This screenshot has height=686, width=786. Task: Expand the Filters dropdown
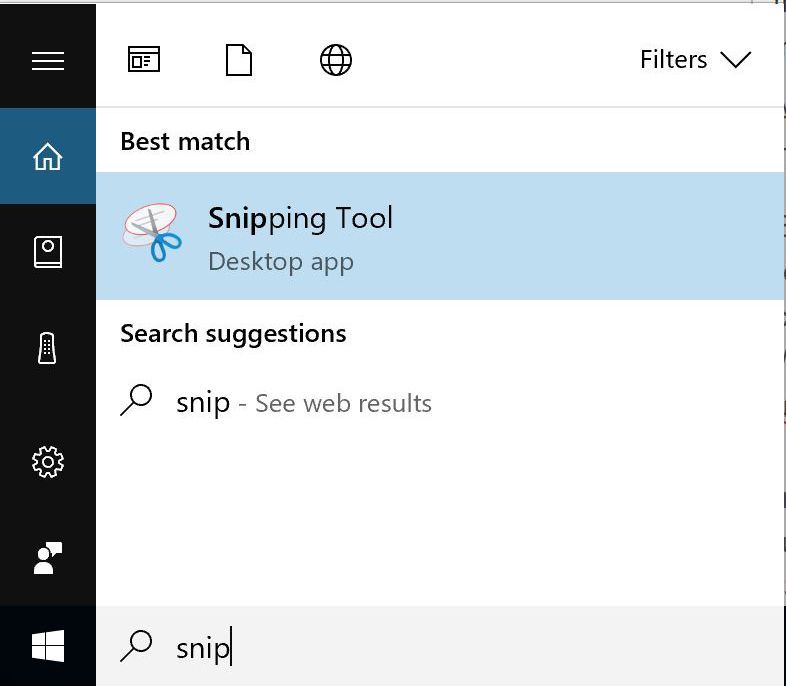point(695,60)
